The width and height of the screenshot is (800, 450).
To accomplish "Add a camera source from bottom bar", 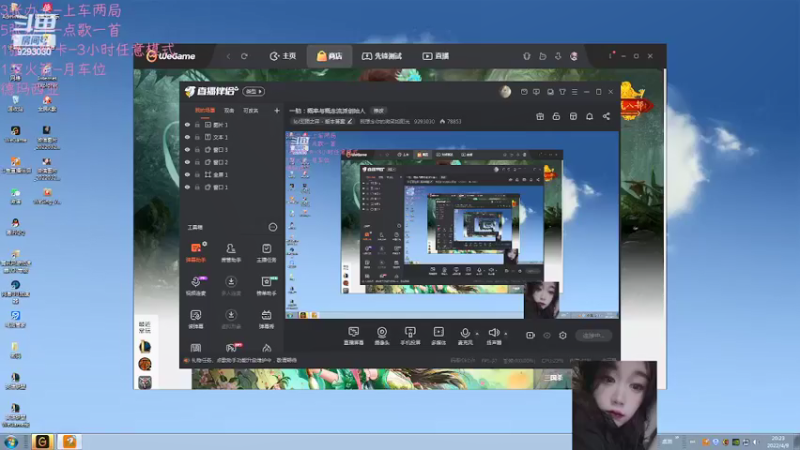I will coord(382,336).
